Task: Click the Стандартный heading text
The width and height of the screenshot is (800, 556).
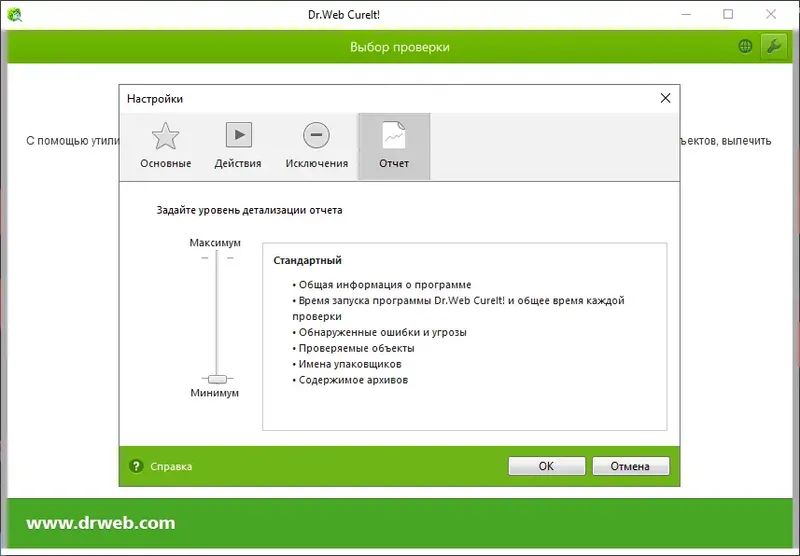Action: (x=307, y=260)
